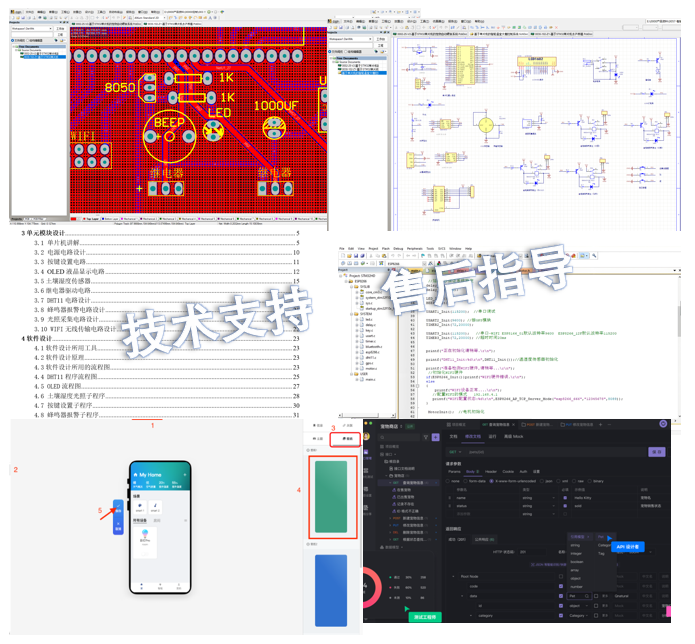
Task: Open the GET method dropdown in the URL bar
Action: (x=455, y=452)
